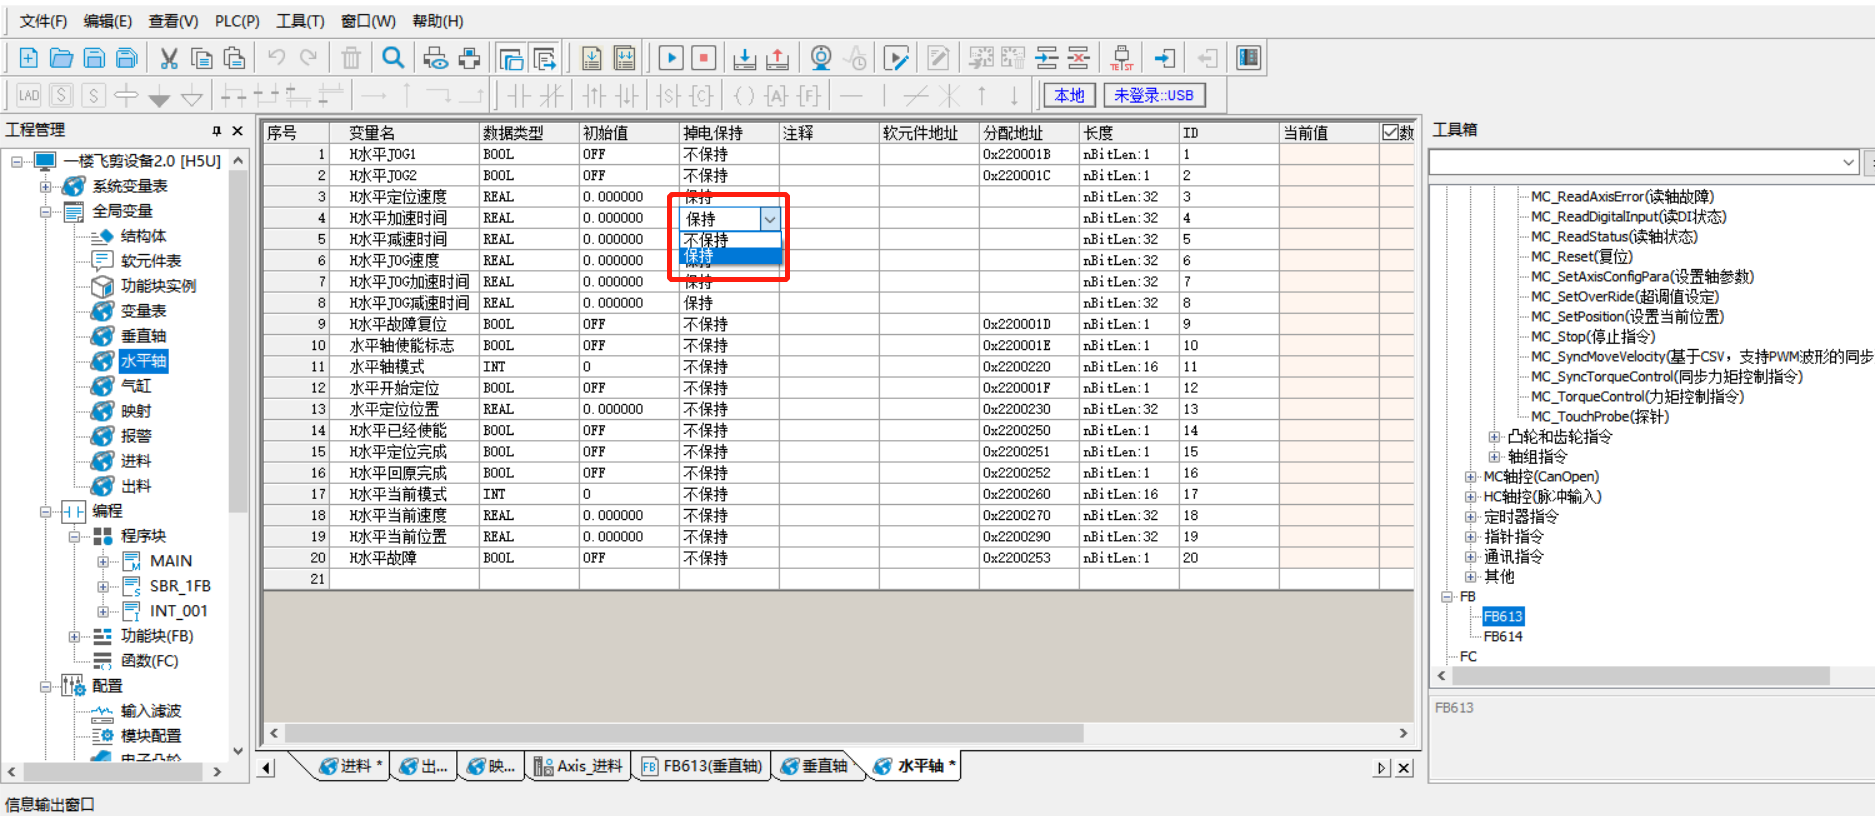
Task: Click the online edit pencil-play icon
Action: tap(897, 58)
